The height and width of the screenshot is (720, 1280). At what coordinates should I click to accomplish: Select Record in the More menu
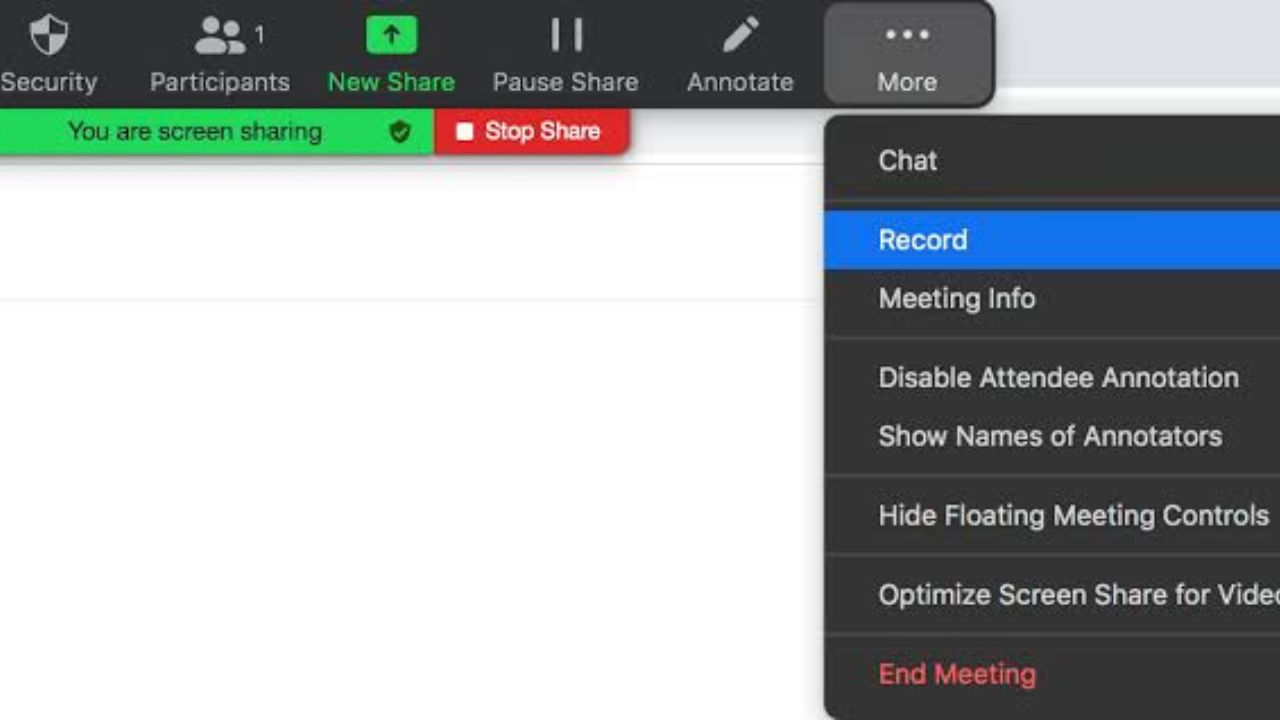tap(923, 240)
